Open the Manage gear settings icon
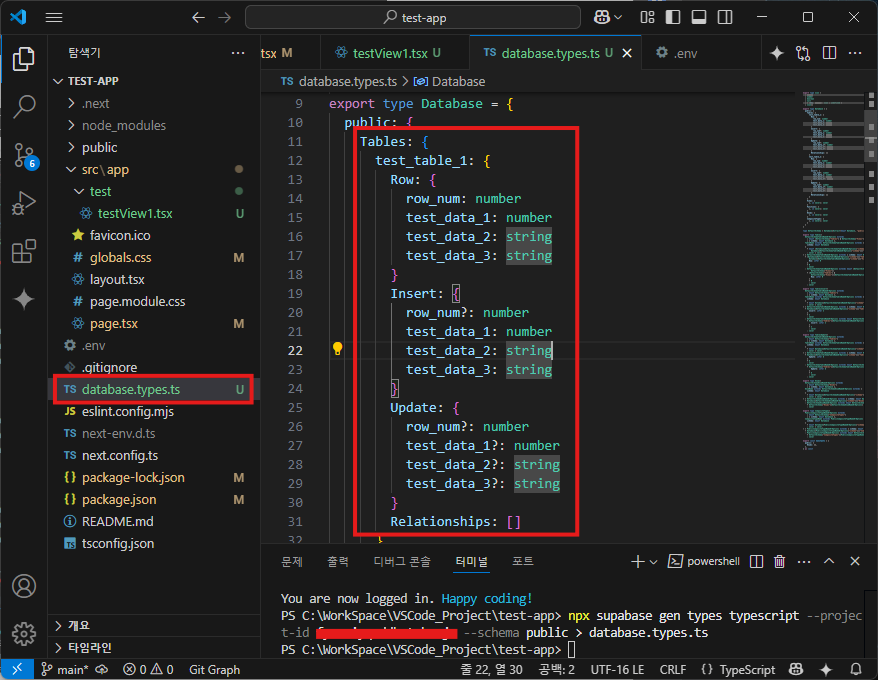Viewport: 878px width, 680px height. 24,634
